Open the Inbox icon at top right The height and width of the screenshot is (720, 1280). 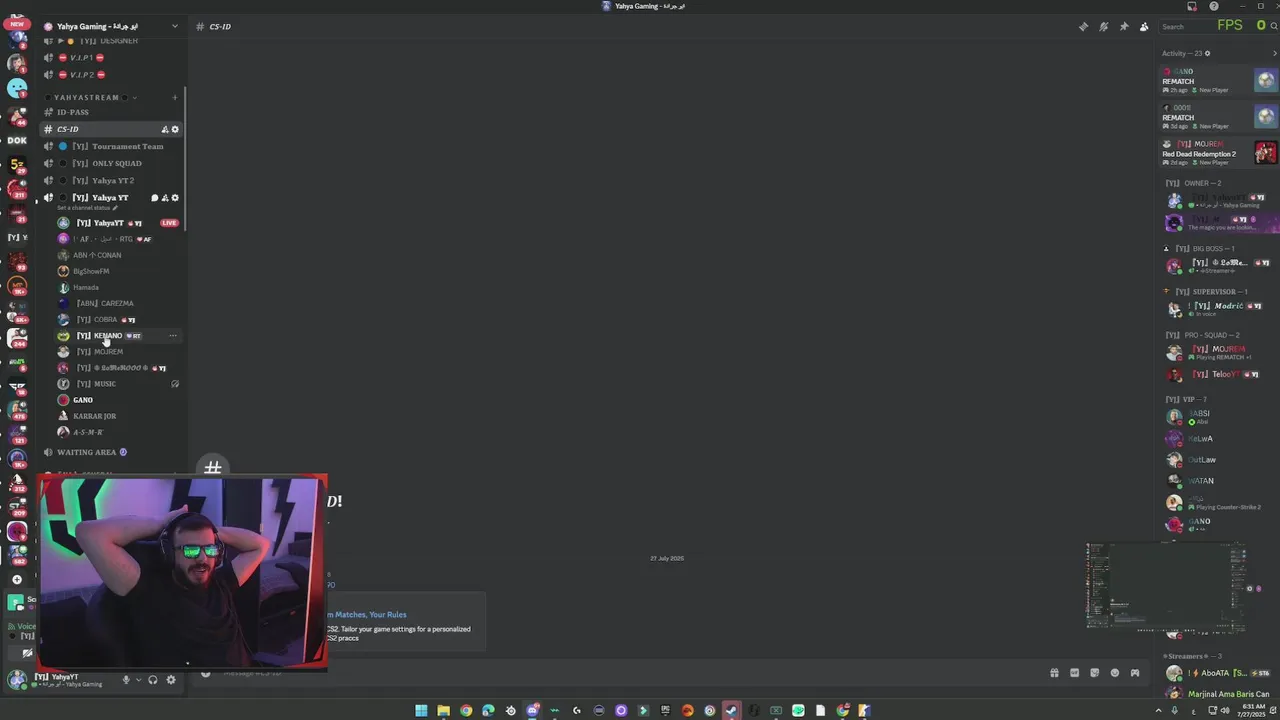pos(1190,6)
